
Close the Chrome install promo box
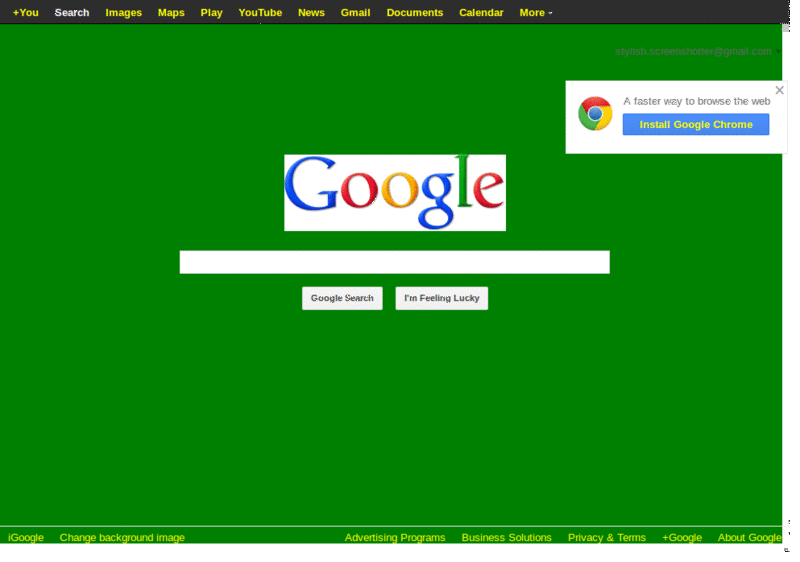[779, 90]
